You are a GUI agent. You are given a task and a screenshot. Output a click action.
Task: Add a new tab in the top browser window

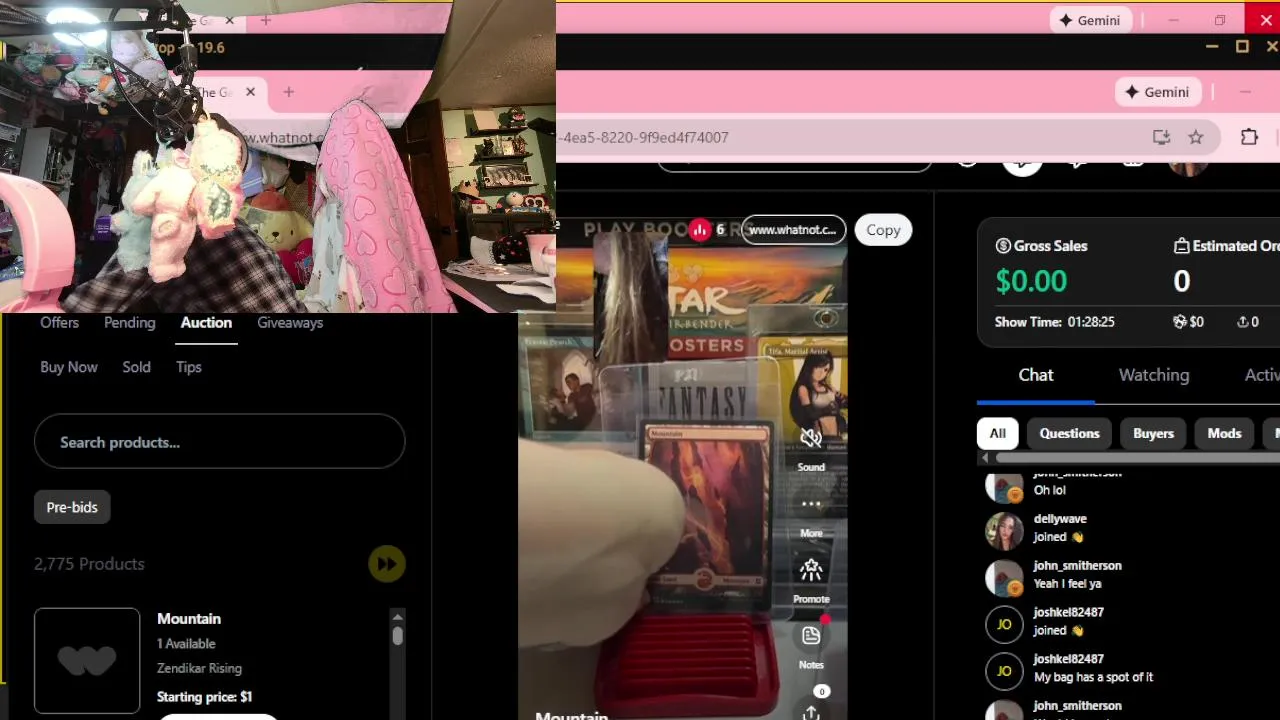[x=265, y=20]
